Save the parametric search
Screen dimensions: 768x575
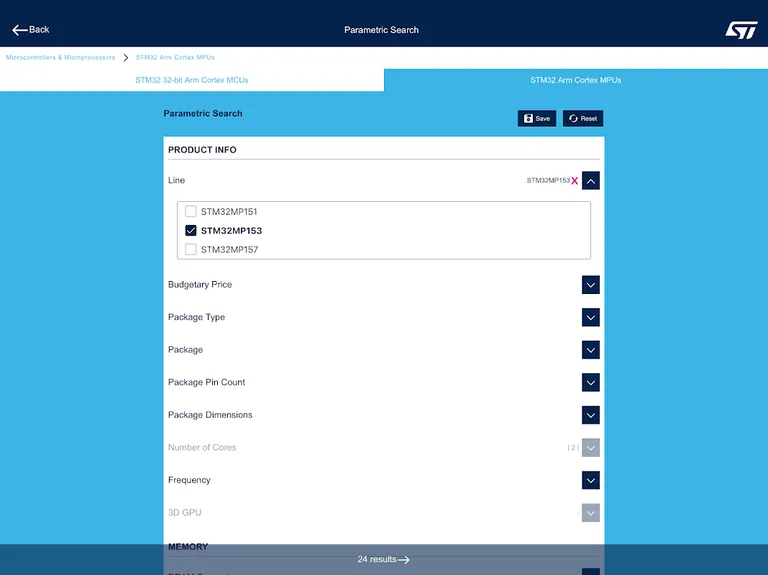pos(537,118)
